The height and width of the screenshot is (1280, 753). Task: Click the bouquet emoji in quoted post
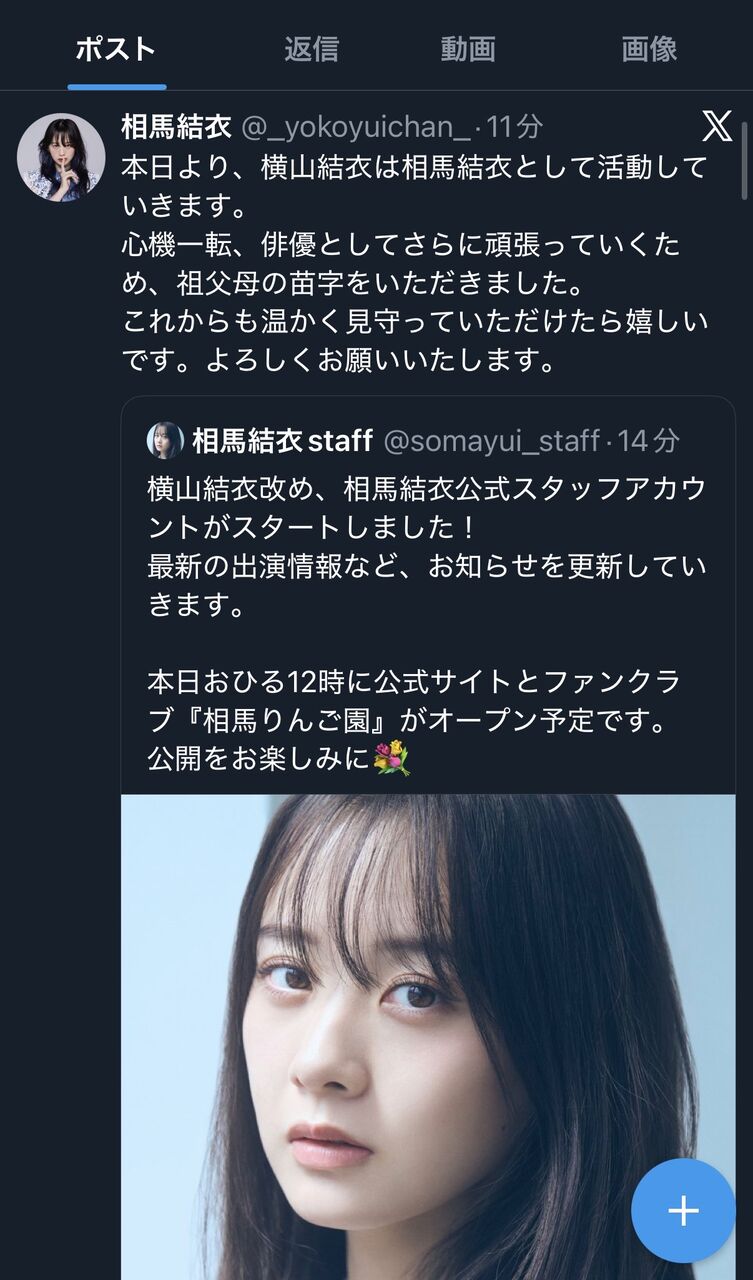(x=391, y=759)
